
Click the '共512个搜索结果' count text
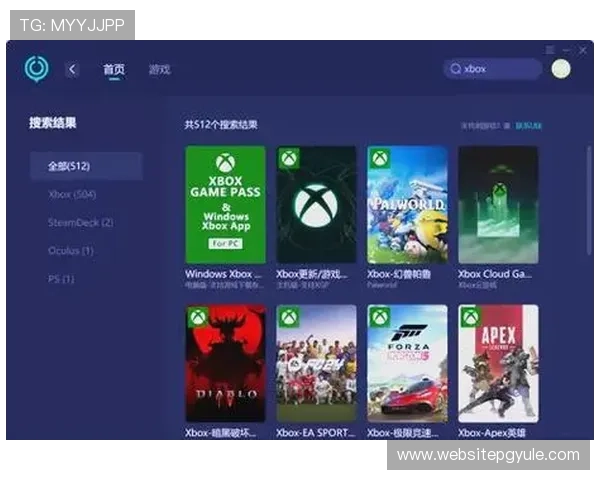click(x=221, y=124)
